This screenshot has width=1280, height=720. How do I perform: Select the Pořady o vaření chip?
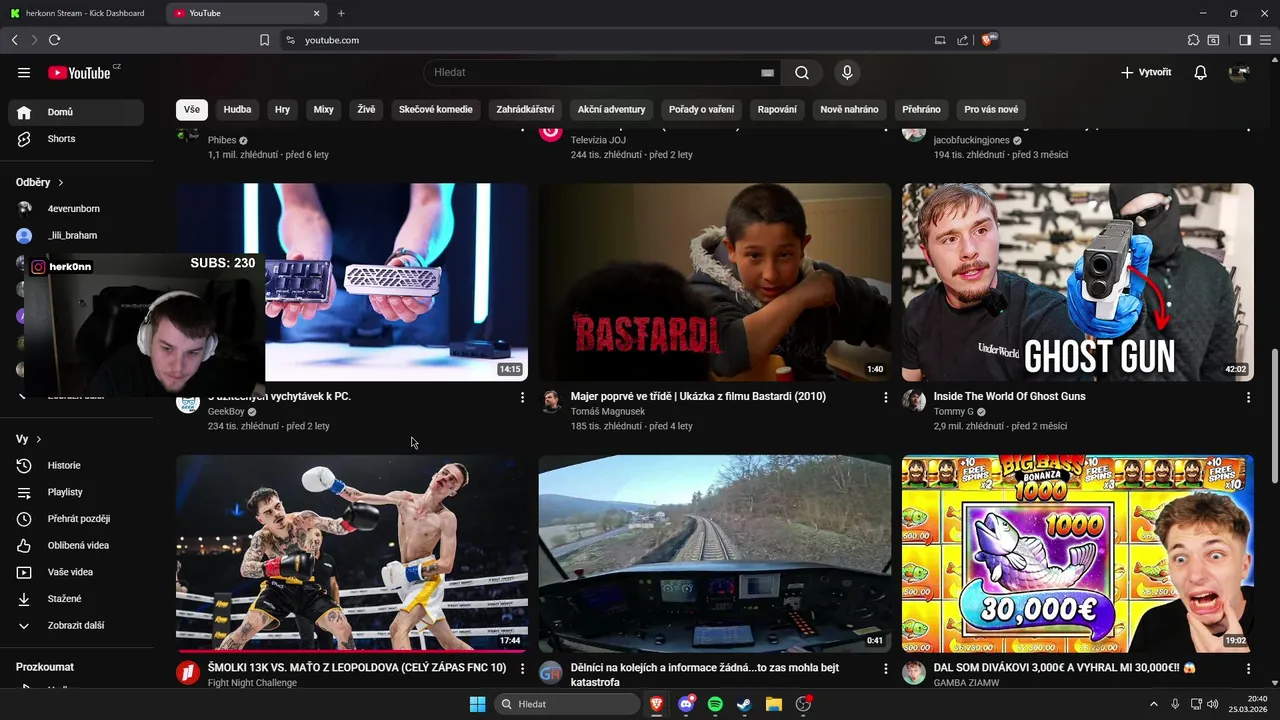[701, 109]
